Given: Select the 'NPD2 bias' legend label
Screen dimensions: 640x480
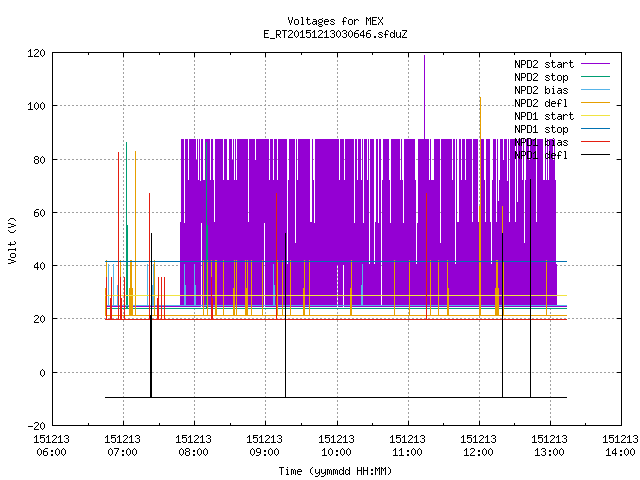Looking at the screenshot, I should [541, 90].
